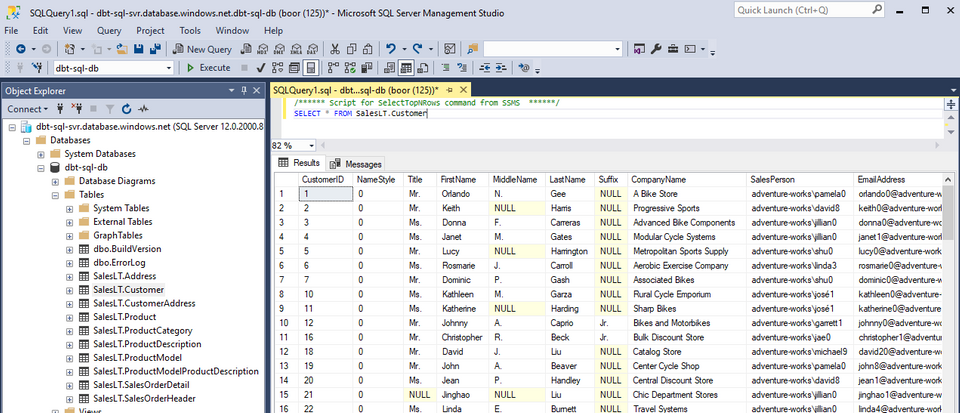960x413 pixels.
Task: Click the New Query button
Action: (x=202, y=48)
